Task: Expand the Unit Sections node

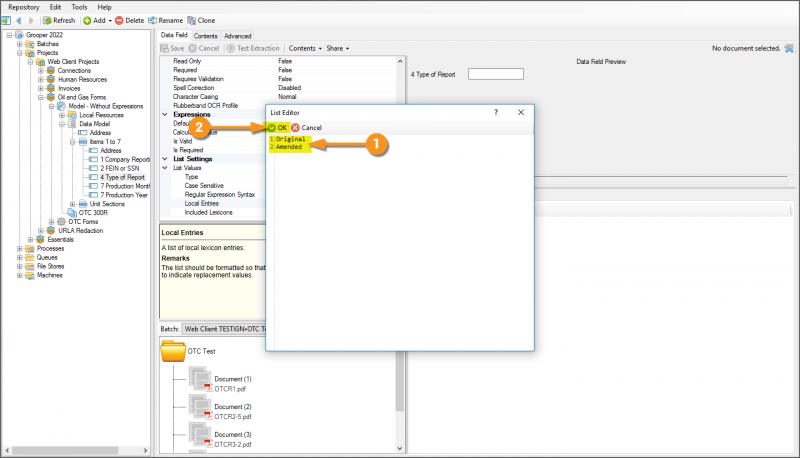Action: click(72, 204)
